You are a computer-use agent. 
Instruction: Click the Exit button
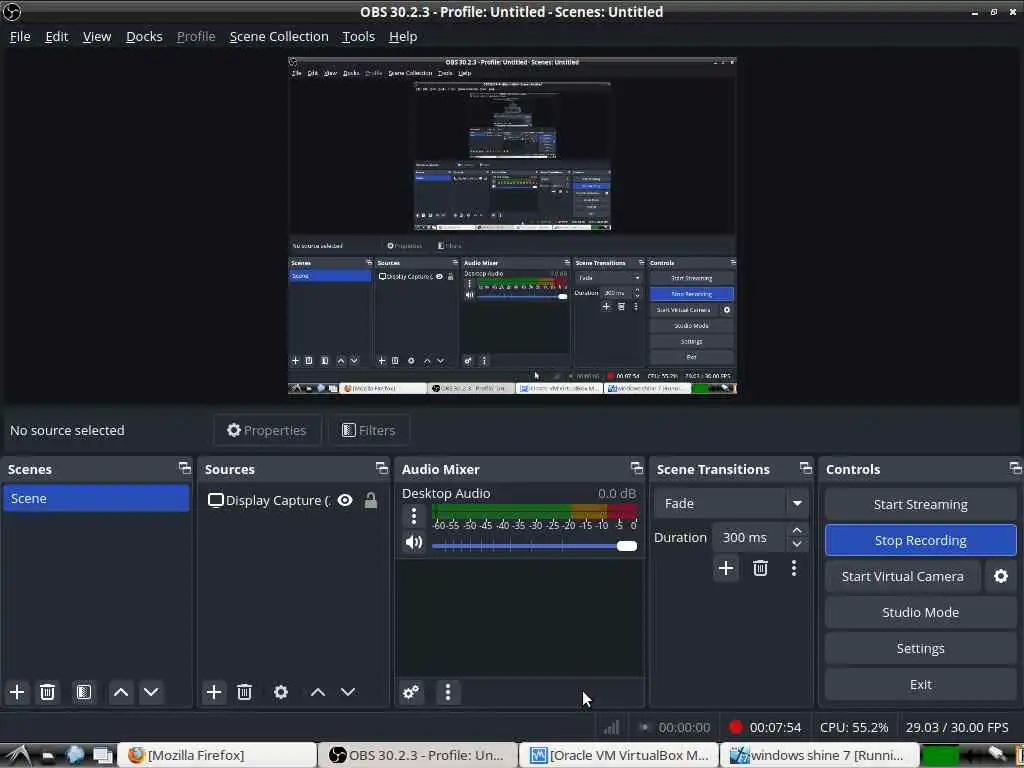[x=920, y=684]
